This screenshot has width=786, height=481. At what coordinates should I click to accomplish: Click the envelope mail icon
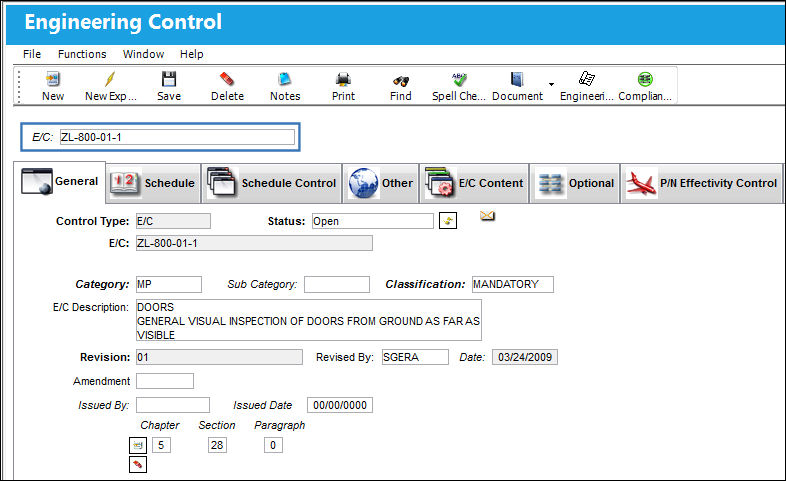pos(487,216)
